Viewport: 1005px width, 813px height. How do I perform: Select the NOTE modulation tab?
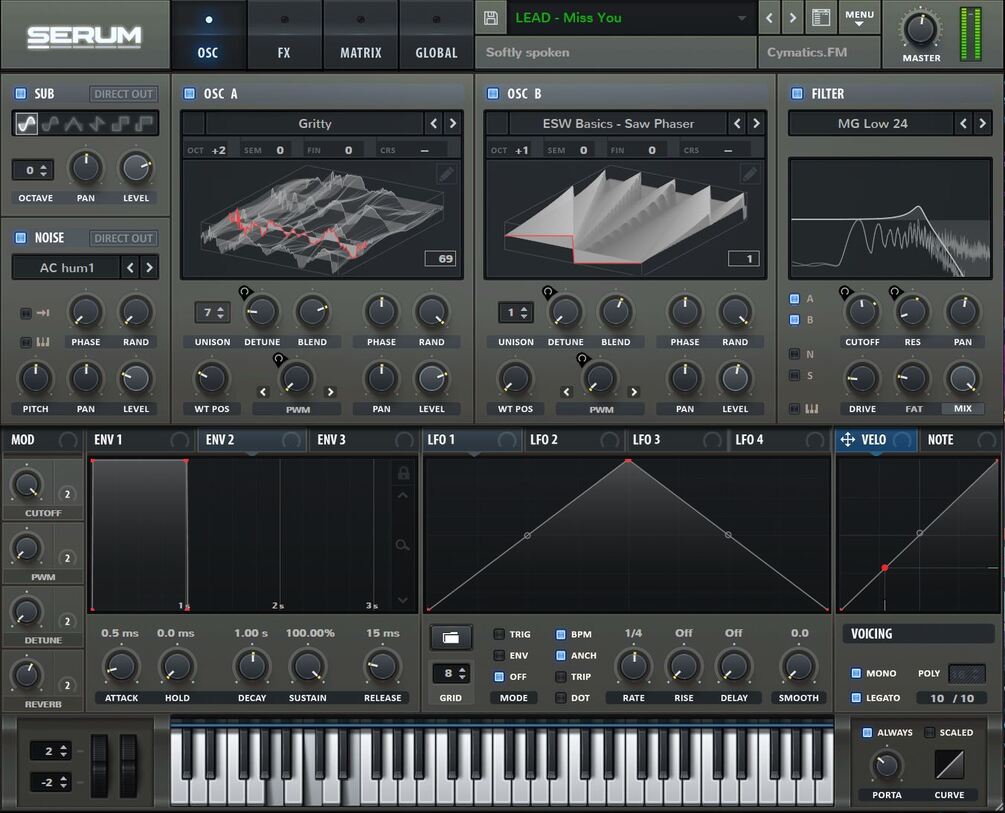pyautogui.click(x=959, y=439)
